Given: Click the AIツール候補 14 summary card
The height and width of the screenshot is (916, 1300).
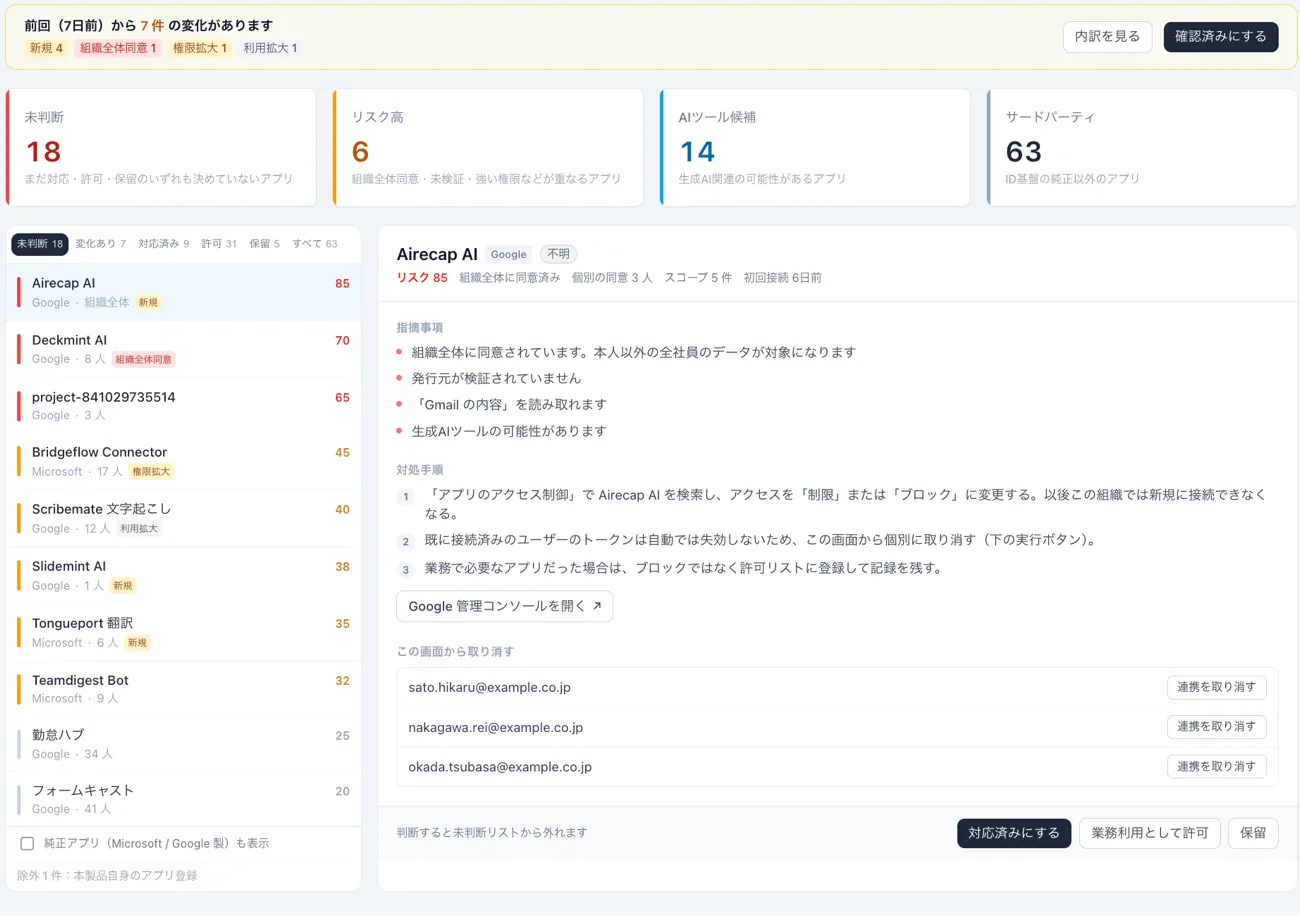Looking at the screenshot, I should coord(815,148).
